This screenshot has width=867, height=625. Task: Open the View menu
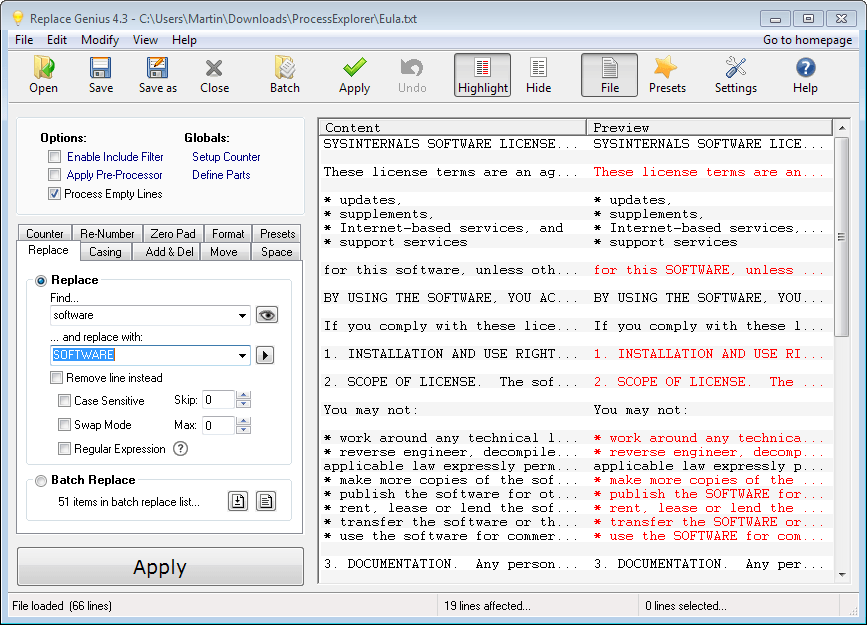(145, 40)
